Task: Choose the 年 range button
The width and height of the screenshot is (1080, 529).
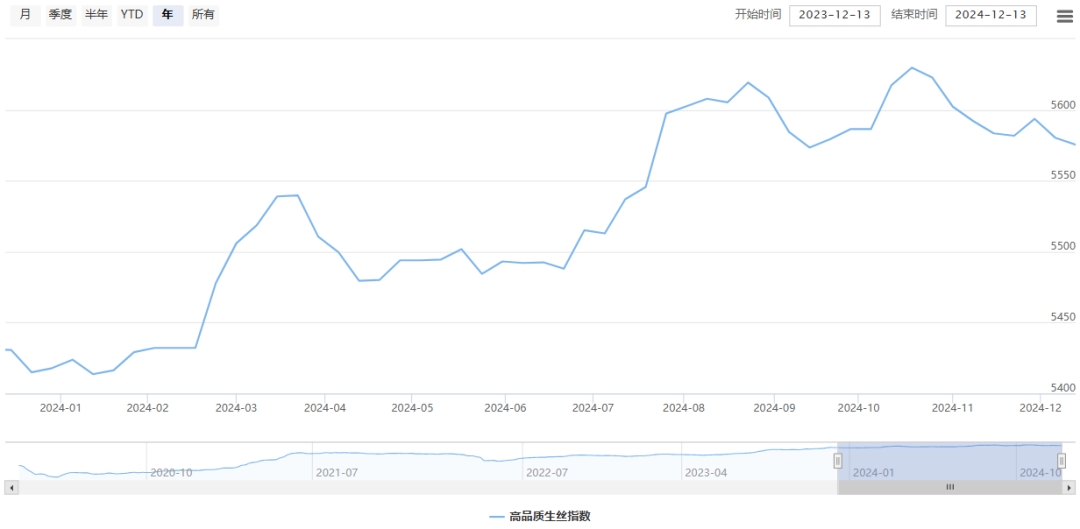Action: tap(167, 15)
